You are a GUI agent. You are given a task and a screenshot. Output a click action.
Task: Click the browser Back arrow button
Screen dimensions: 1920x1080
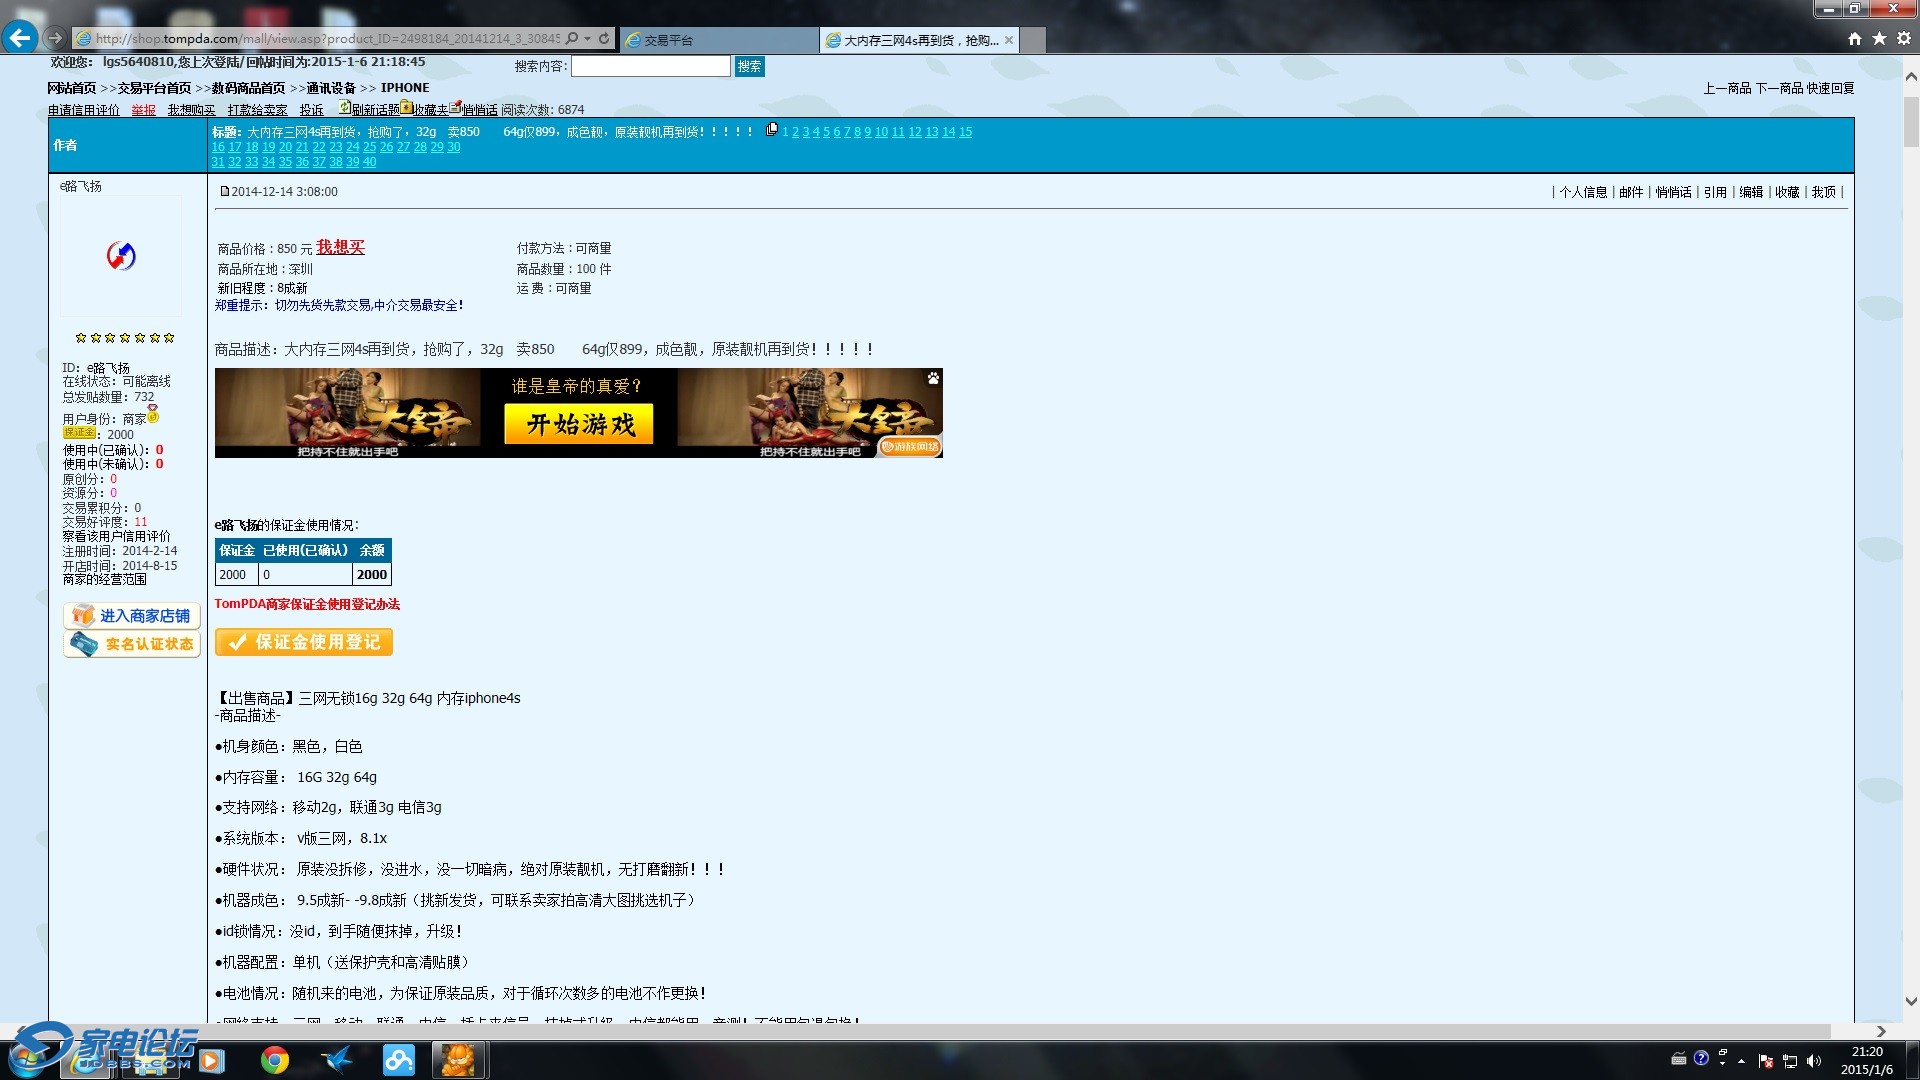(19, 38)
